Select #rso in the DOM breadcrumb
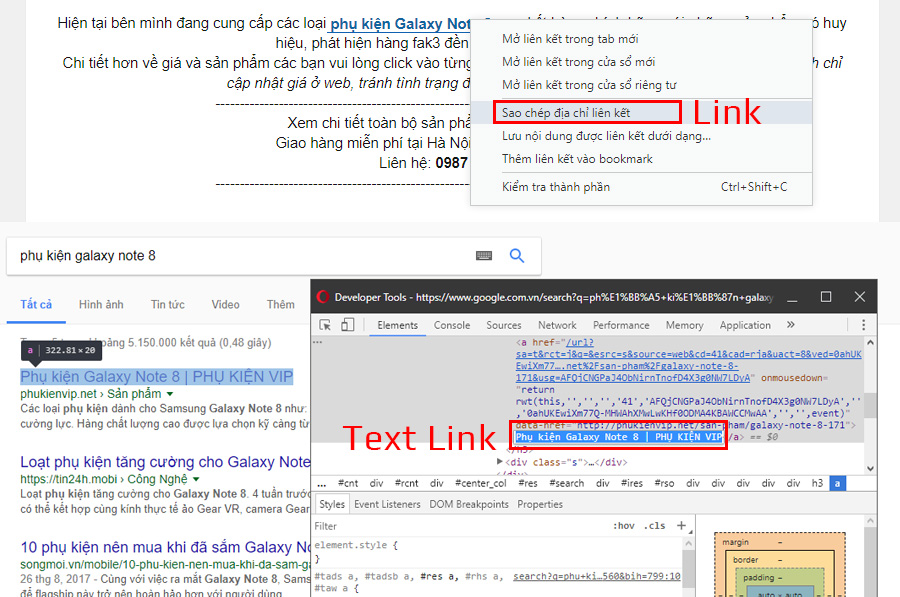This screenshot has width=900, height=597. (x=664, y=483)
